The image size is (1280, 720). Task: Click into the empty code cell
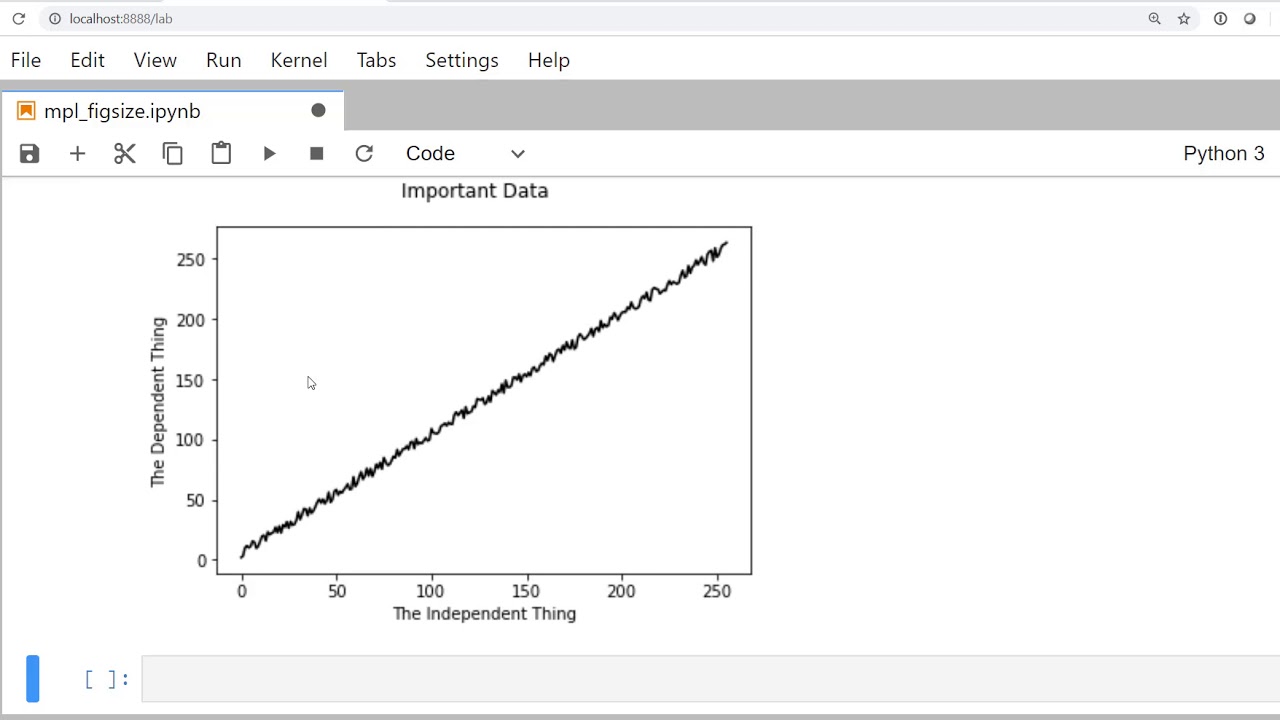(x=700, y=679)
